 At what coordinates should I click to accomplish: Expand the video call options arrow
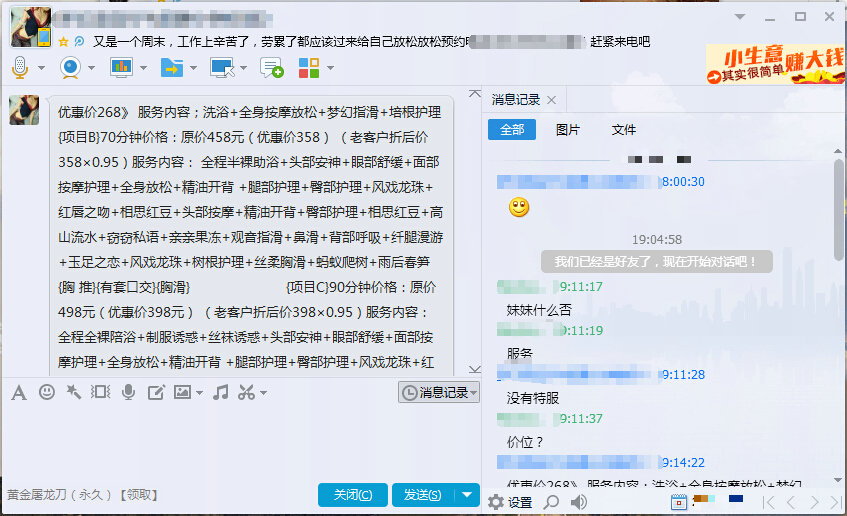click(91, 68)
